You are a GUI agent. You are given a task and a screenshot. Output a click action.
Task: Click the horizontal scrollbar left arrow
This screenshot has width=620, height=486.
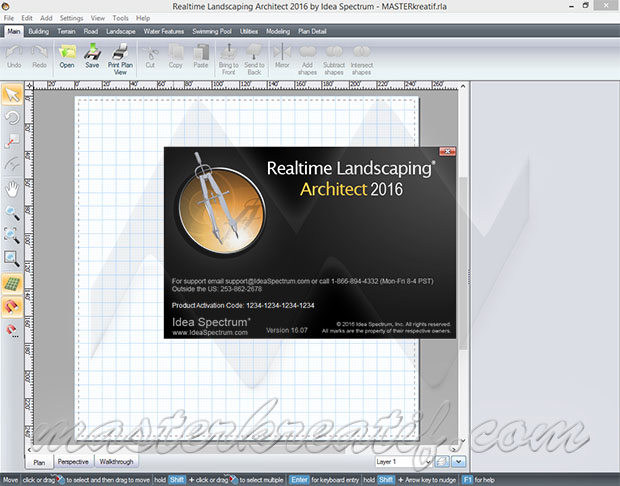pyautogui.click(x=29, y=450)
